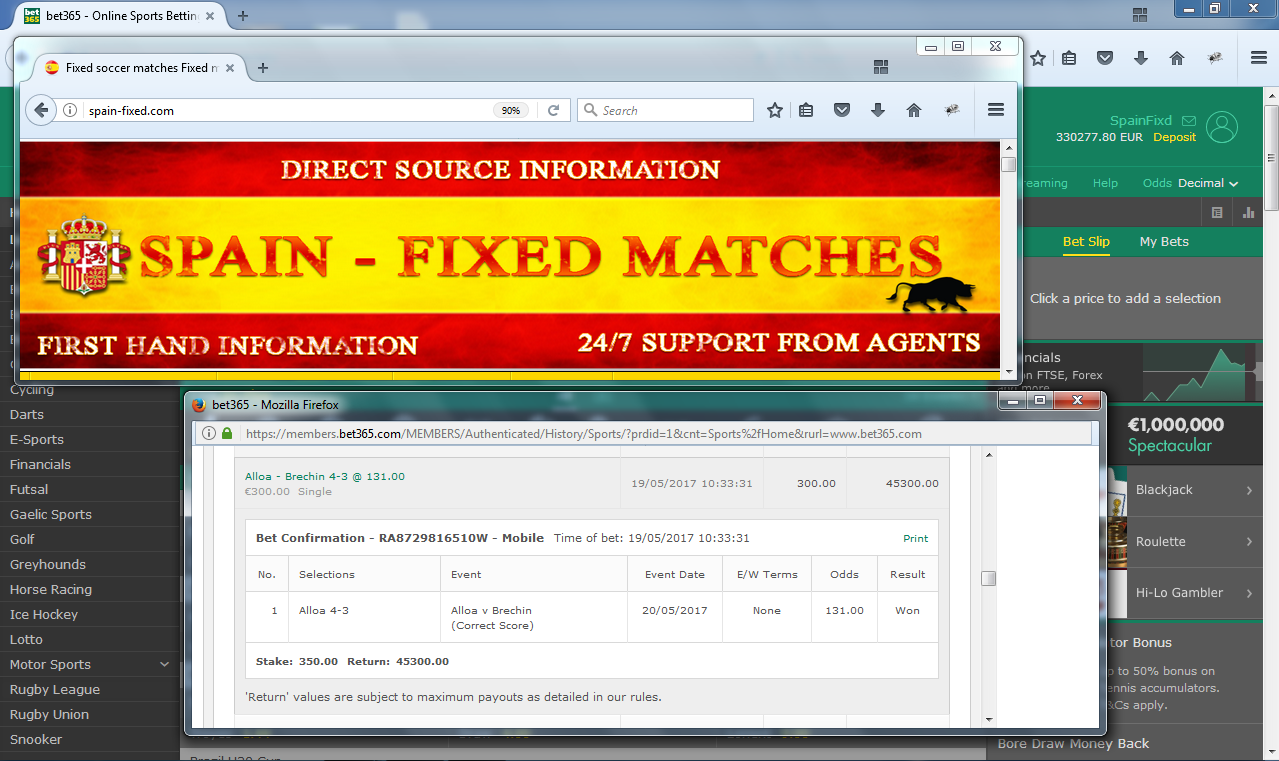Open tab groups icon in spain-fixed window
Screen dimensions: 1279x761
coord(881,67)
